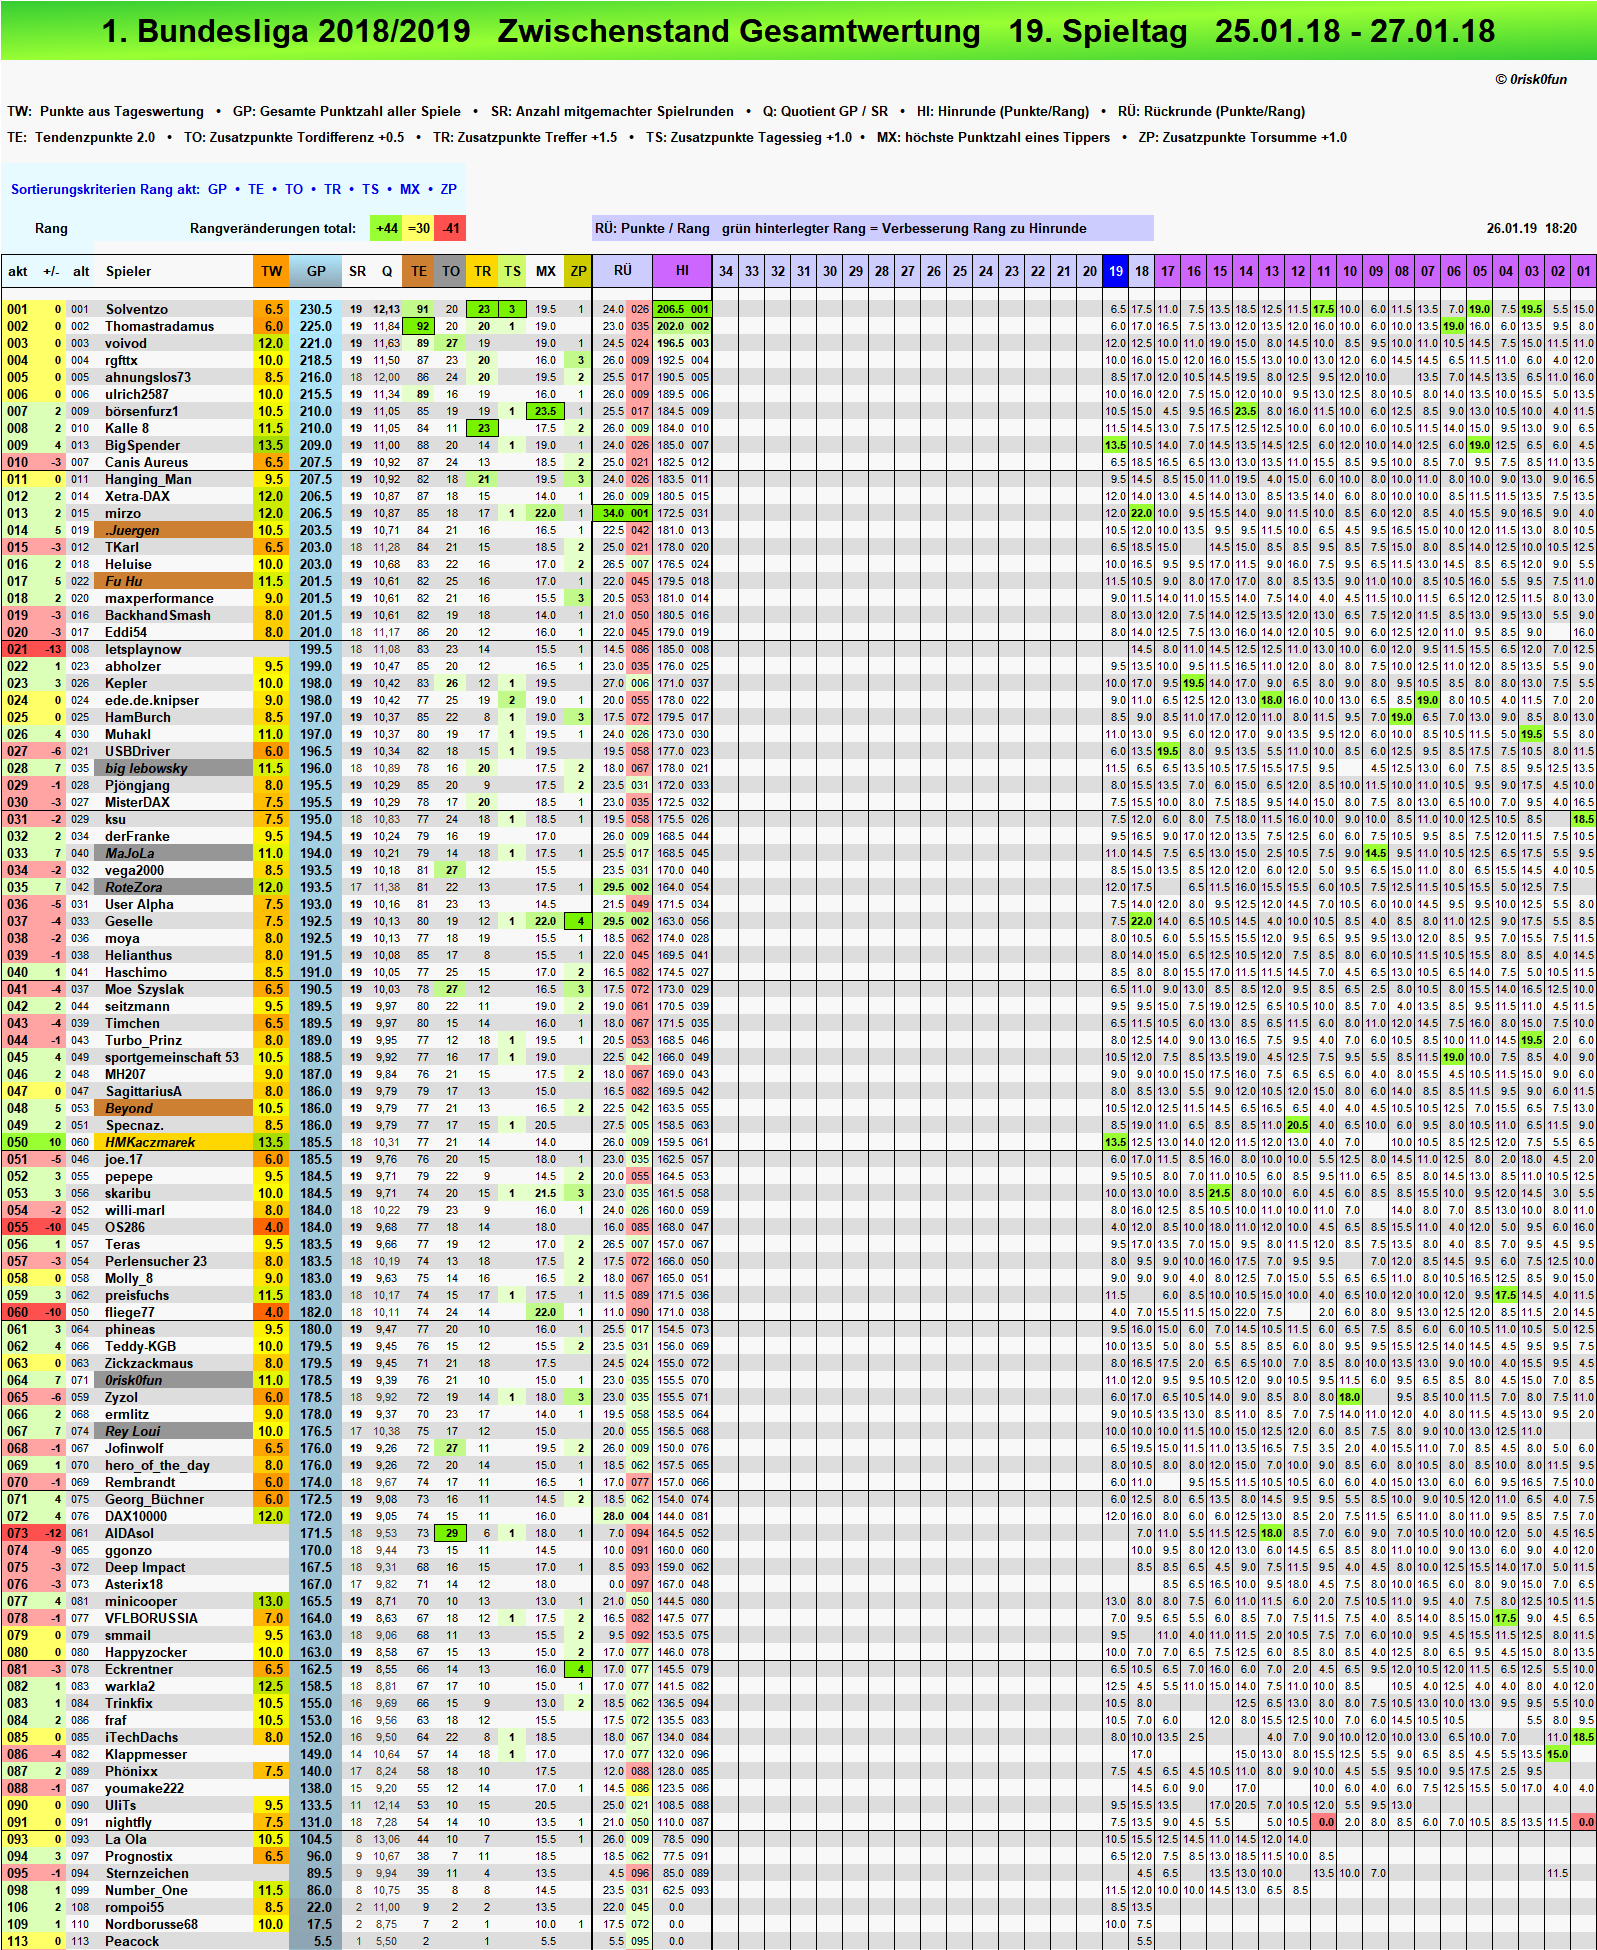The height and width of the screenshot is (1950, 1597).
Task: Select player fliege77
Action: click(x=130, y=1312)
